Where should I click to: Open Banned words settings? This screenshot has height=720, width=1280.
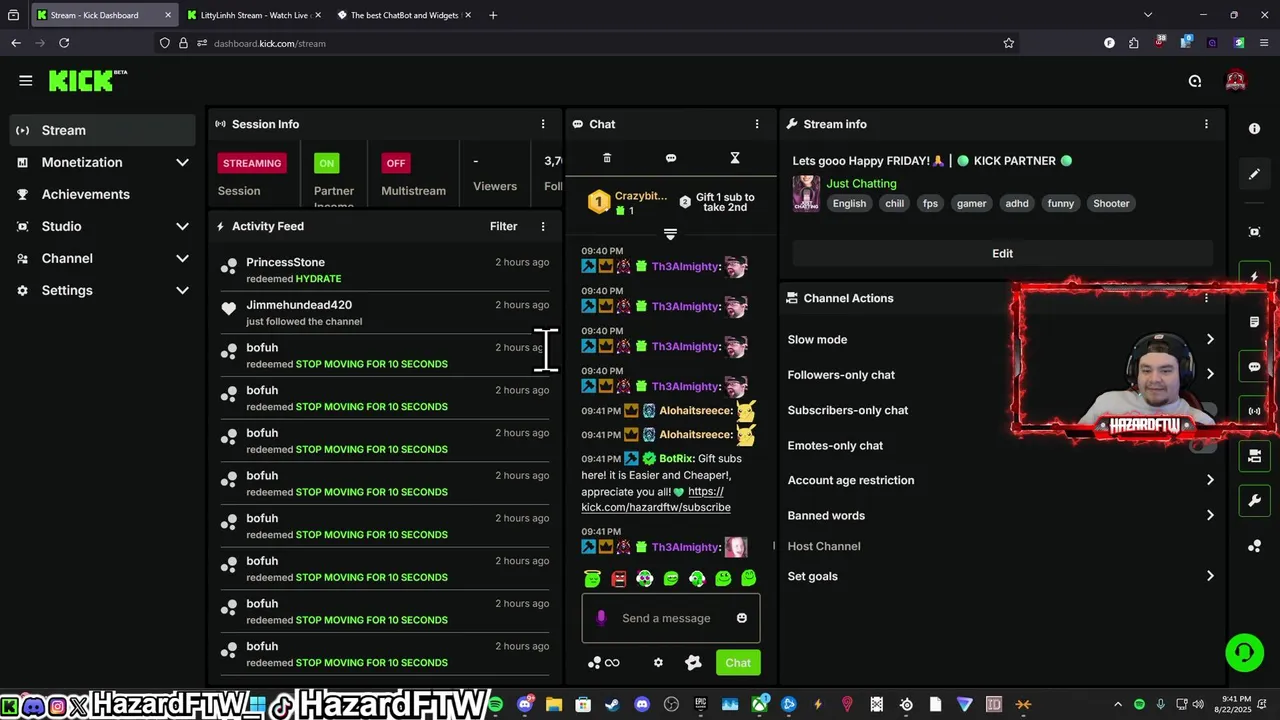1002,516
